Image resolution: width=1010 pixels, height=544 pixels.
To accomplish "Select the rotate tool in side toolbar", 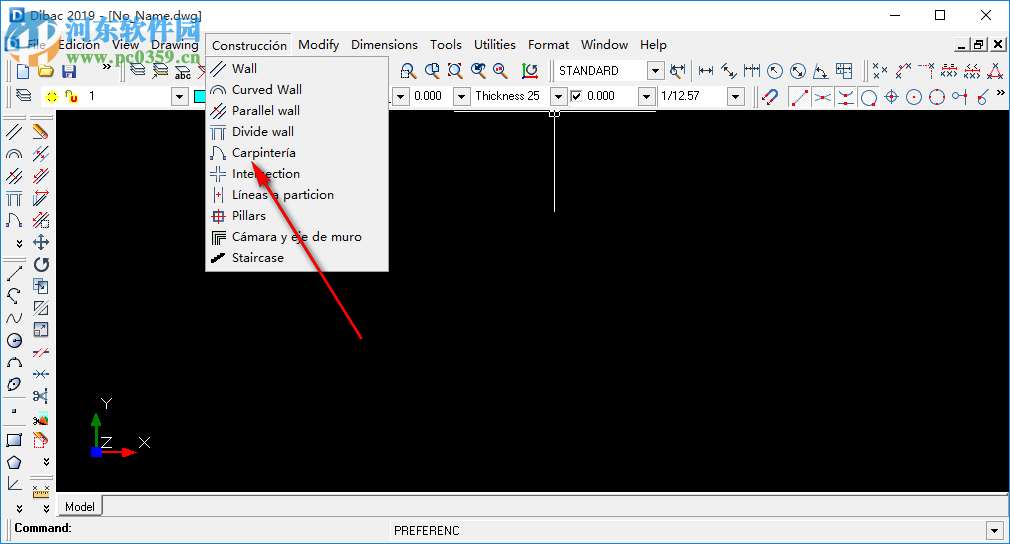I will (41, 264).
